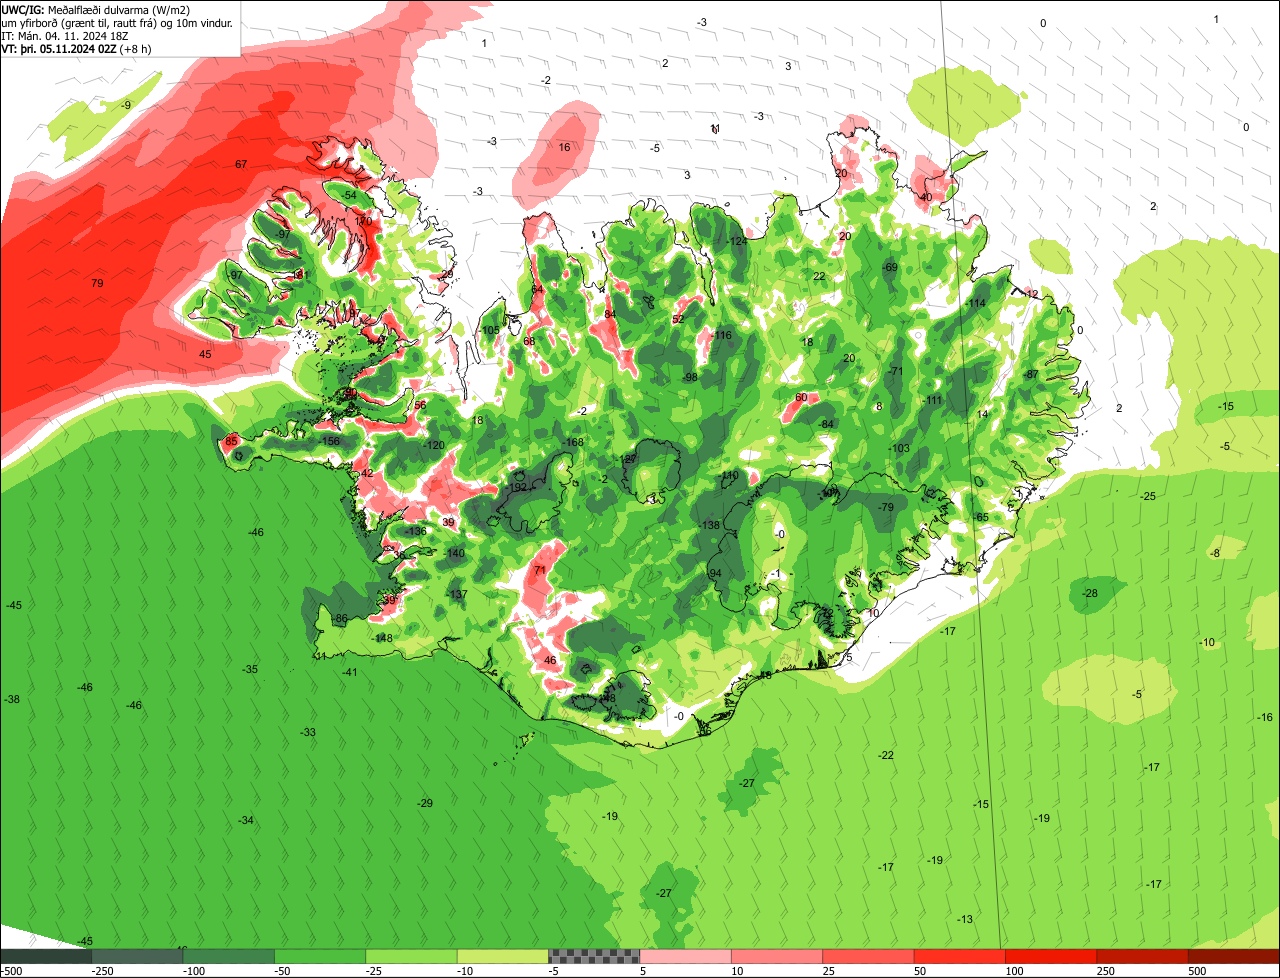Select the legend swatch between 100 and 250
Screen dimensions: 1280x978
click(x=1051, y=956)
